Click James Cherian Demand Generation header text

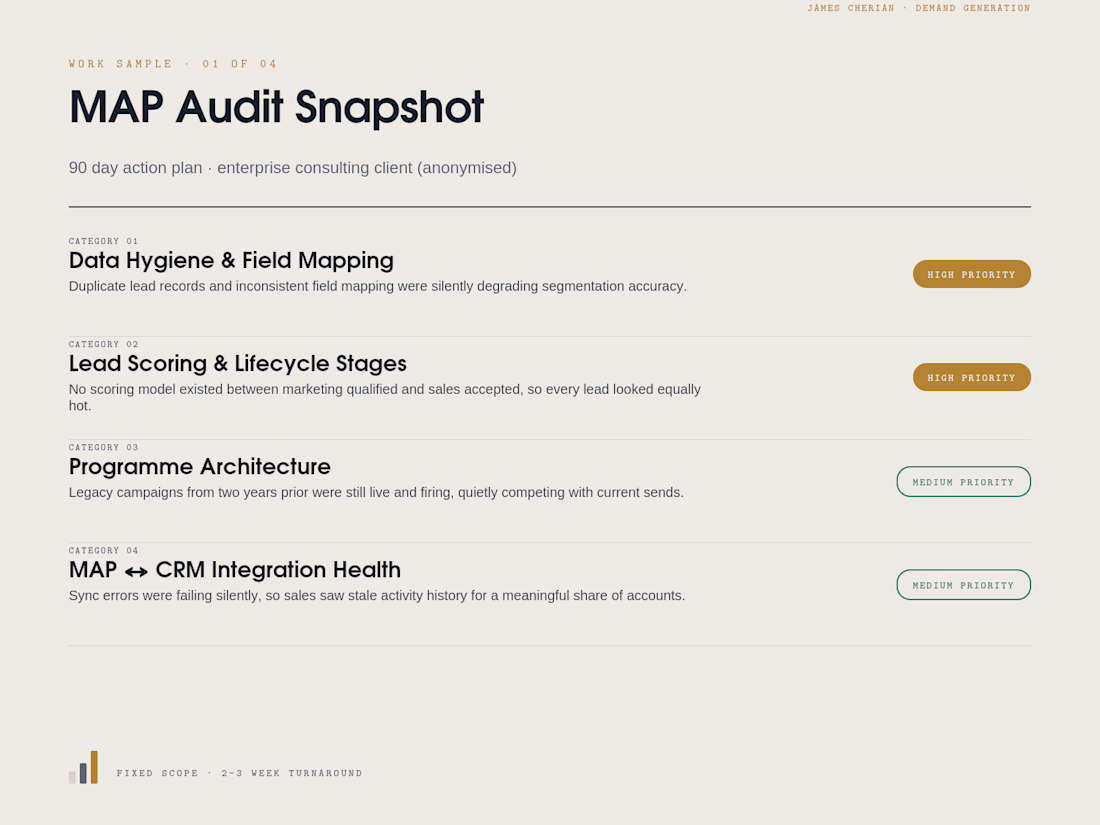pyautogui.click(x=918, y=8)
